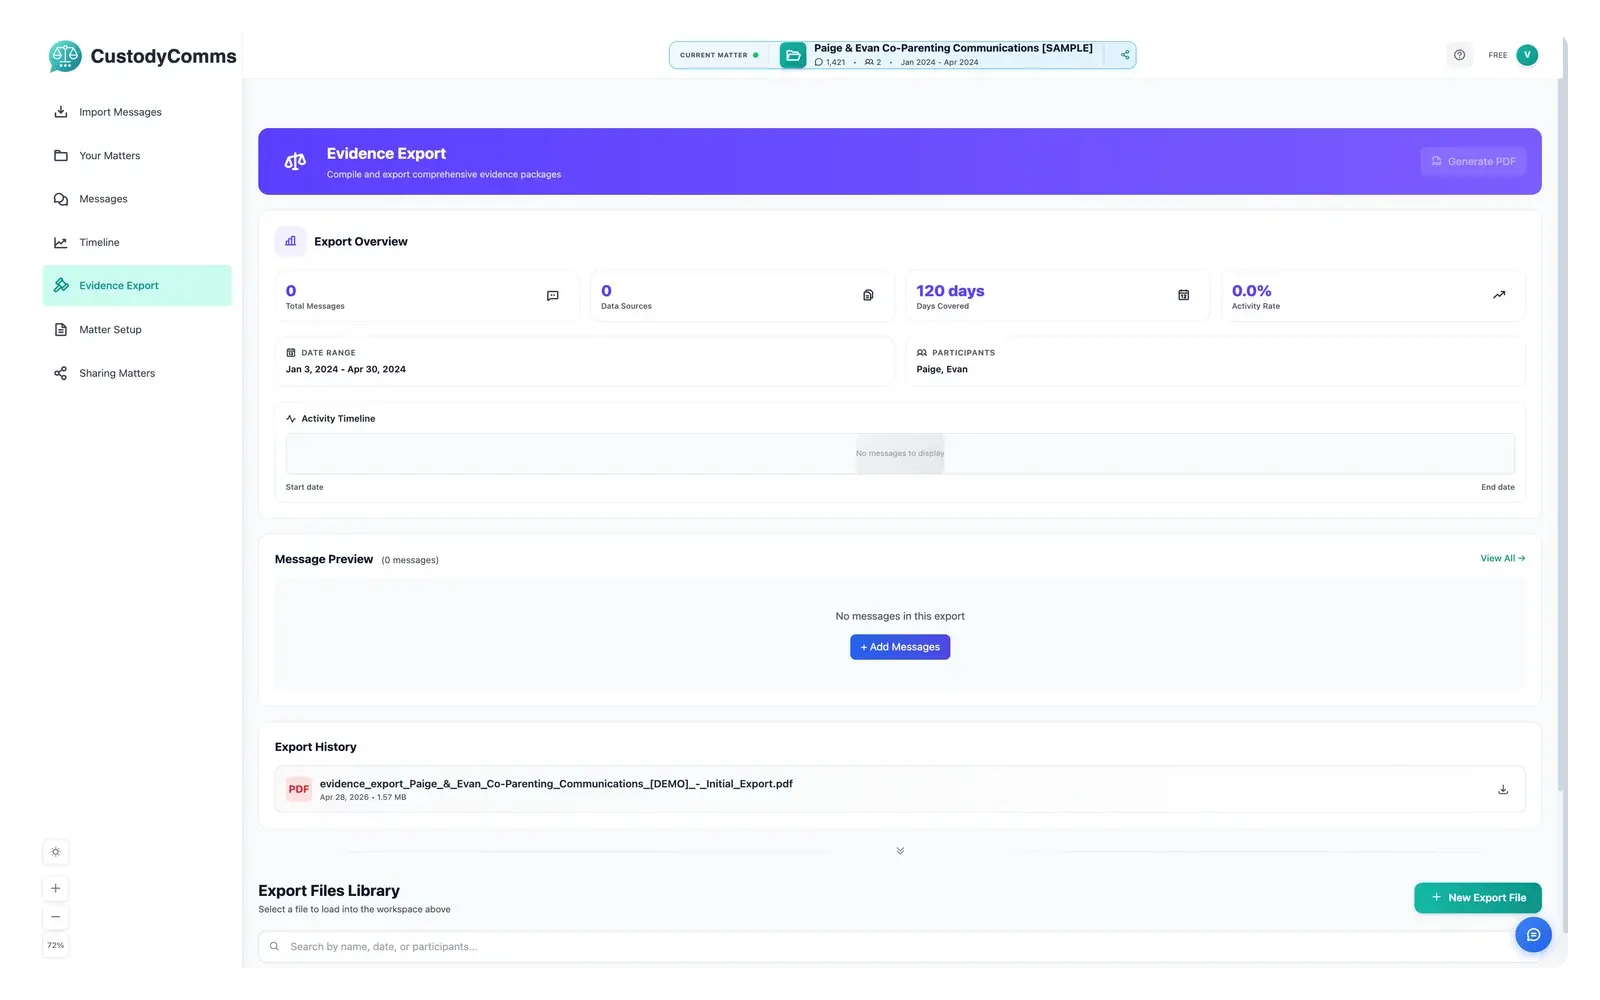The height and width of the screenshot is (1000, 1600).
Task: Click the PDF file badge icon
Action: click(299, 790)
